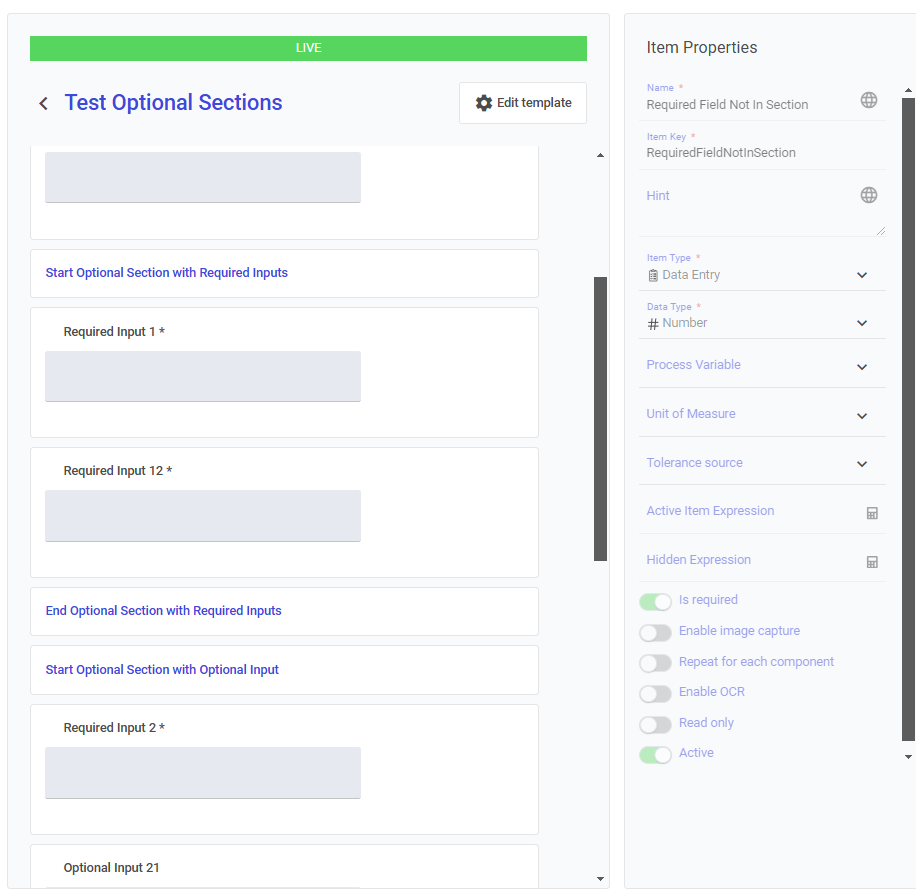
Task: Click the Required Input 1 entry field
Action: (x=203, y=376)
